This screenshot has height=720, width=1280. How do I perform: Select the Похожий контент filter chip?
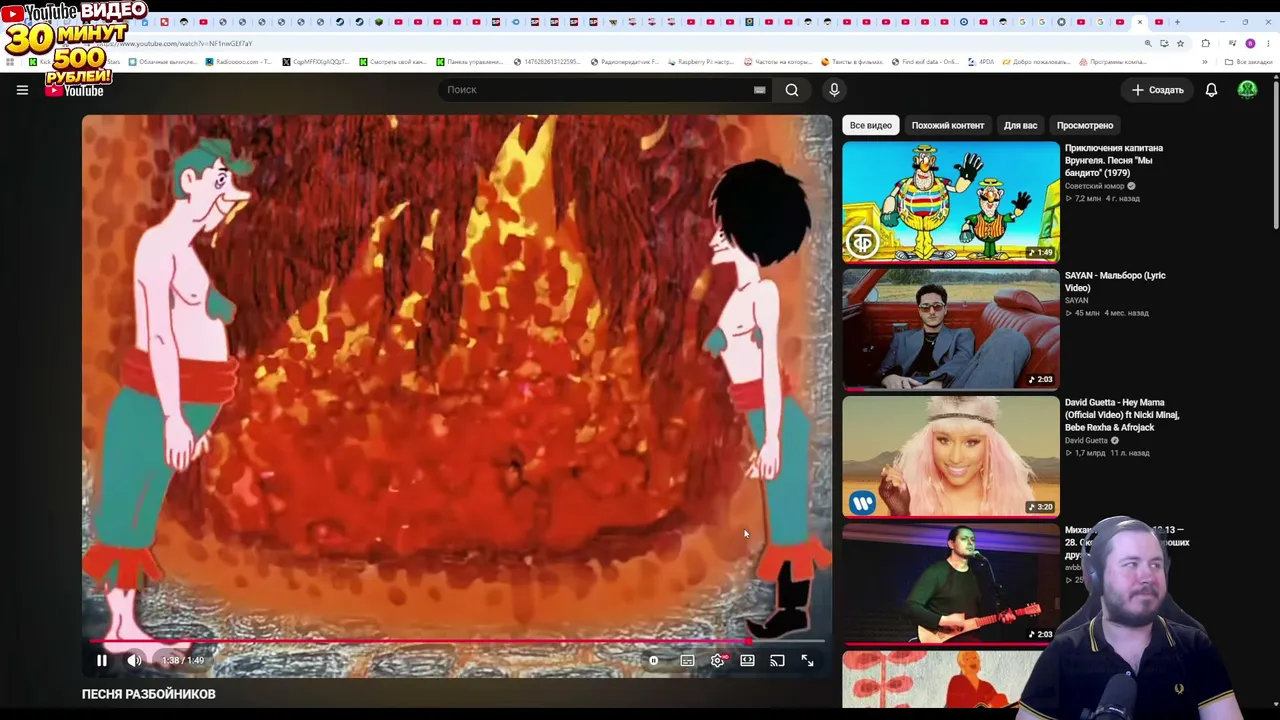[x=948, y=125]
